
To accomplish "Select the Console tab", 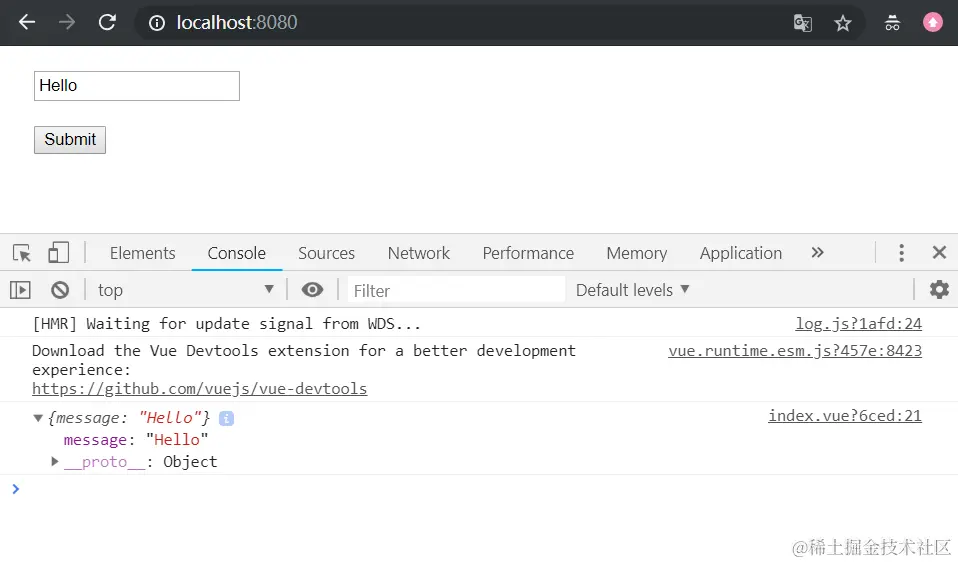I will [236, 253].
